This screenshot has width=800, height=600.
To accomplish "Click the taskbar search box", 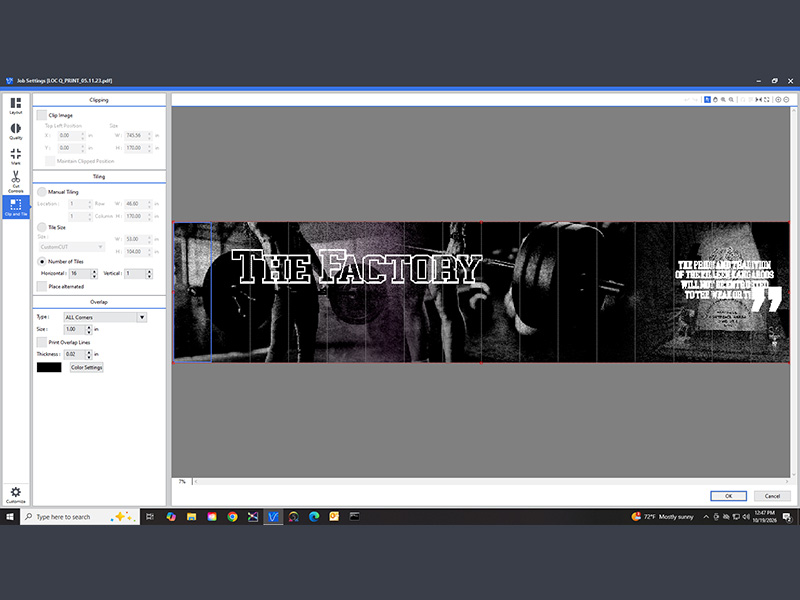I will point(80,517).
